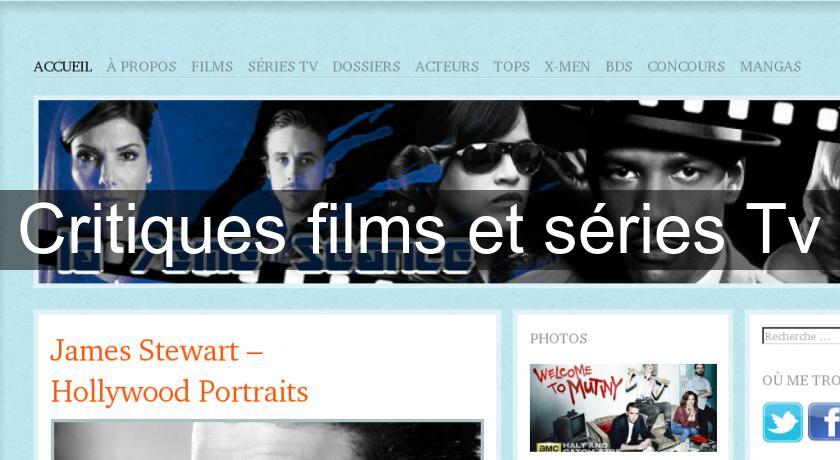Open the Acteurs menu item
The image size is (840, 460).
click(447, 66)
